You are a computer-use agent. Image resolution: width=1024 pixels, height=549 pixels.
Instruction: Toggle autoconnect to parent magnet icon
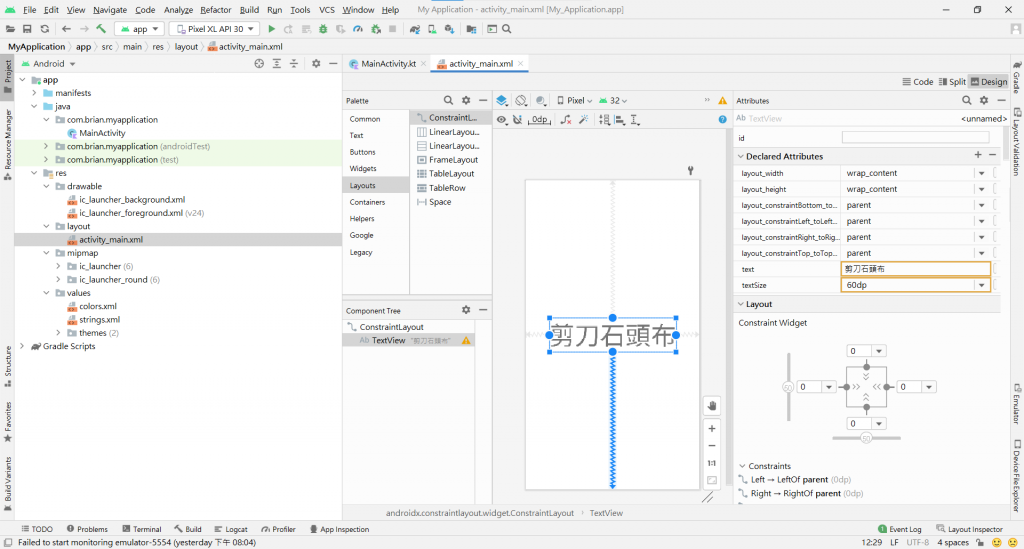click(x=517, y=119)
